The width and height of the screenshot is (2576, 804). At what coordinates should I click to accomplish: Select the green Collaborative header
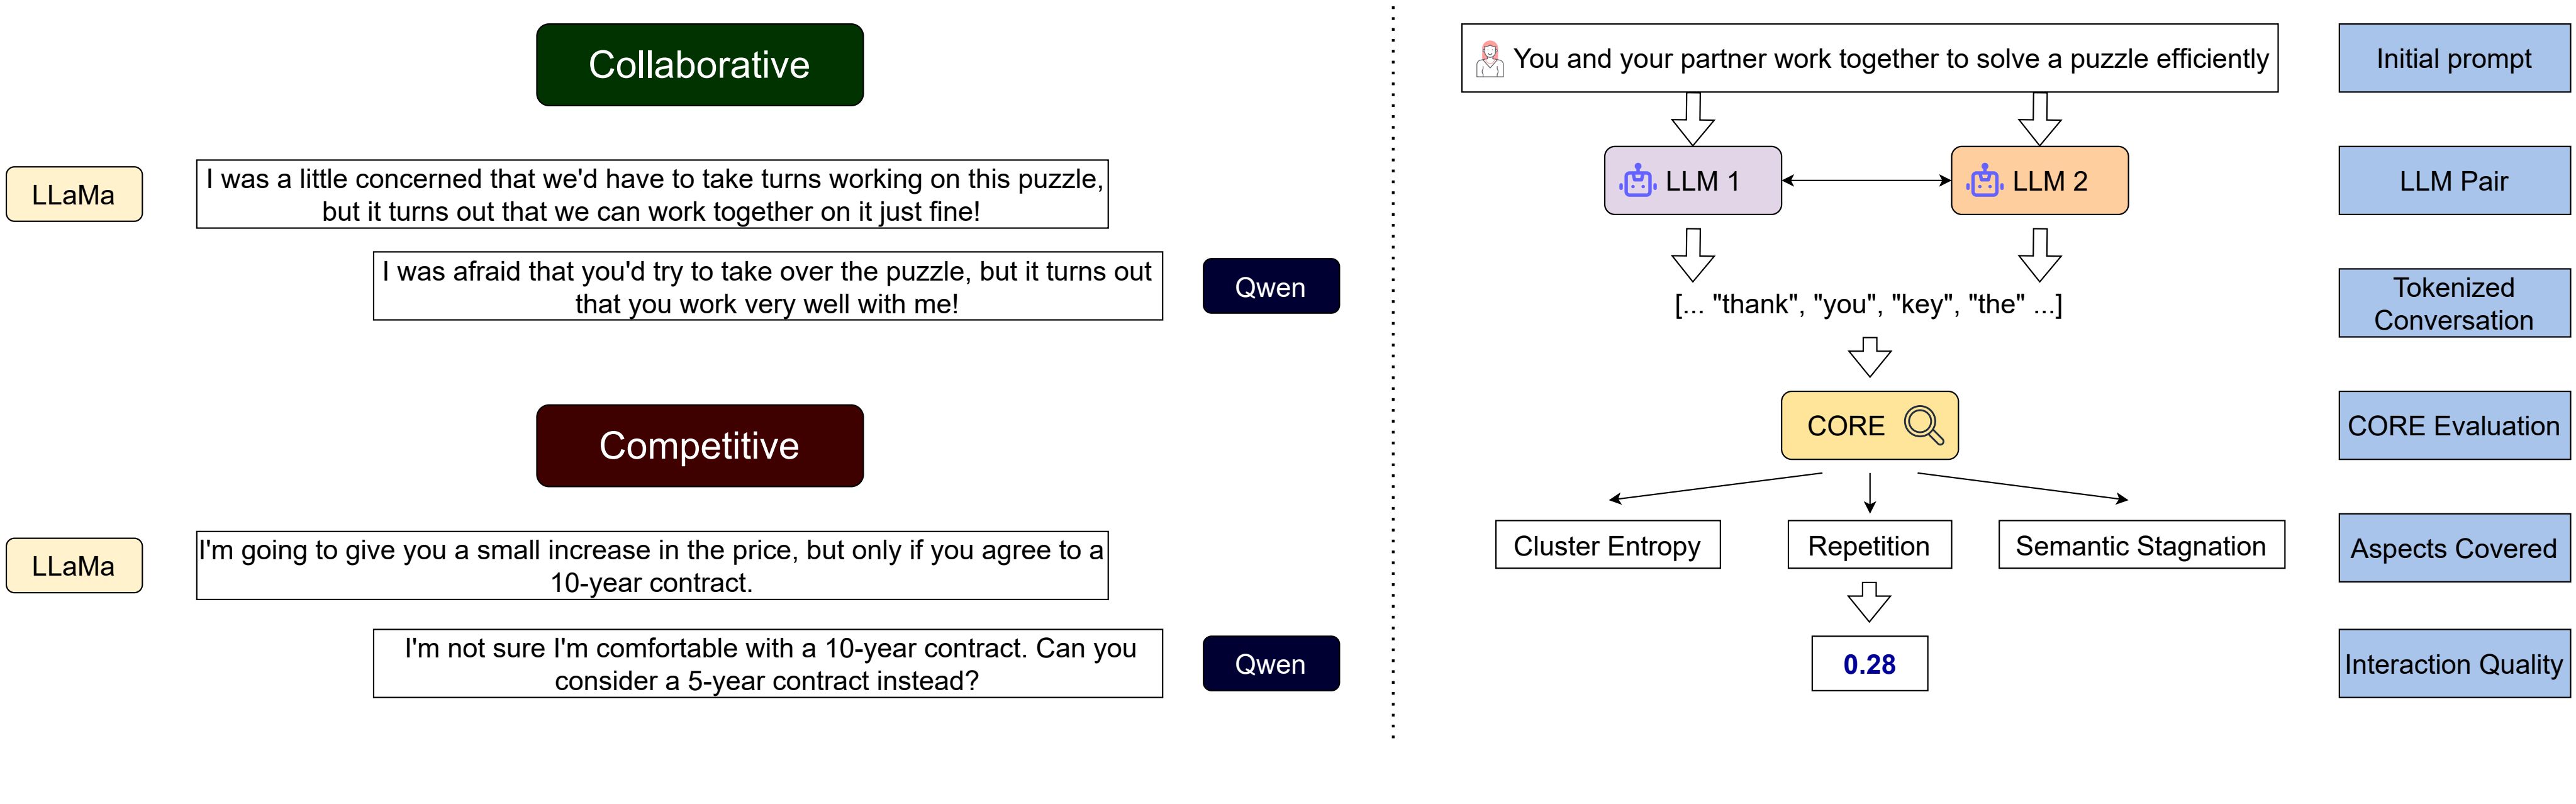pos(700,65)
